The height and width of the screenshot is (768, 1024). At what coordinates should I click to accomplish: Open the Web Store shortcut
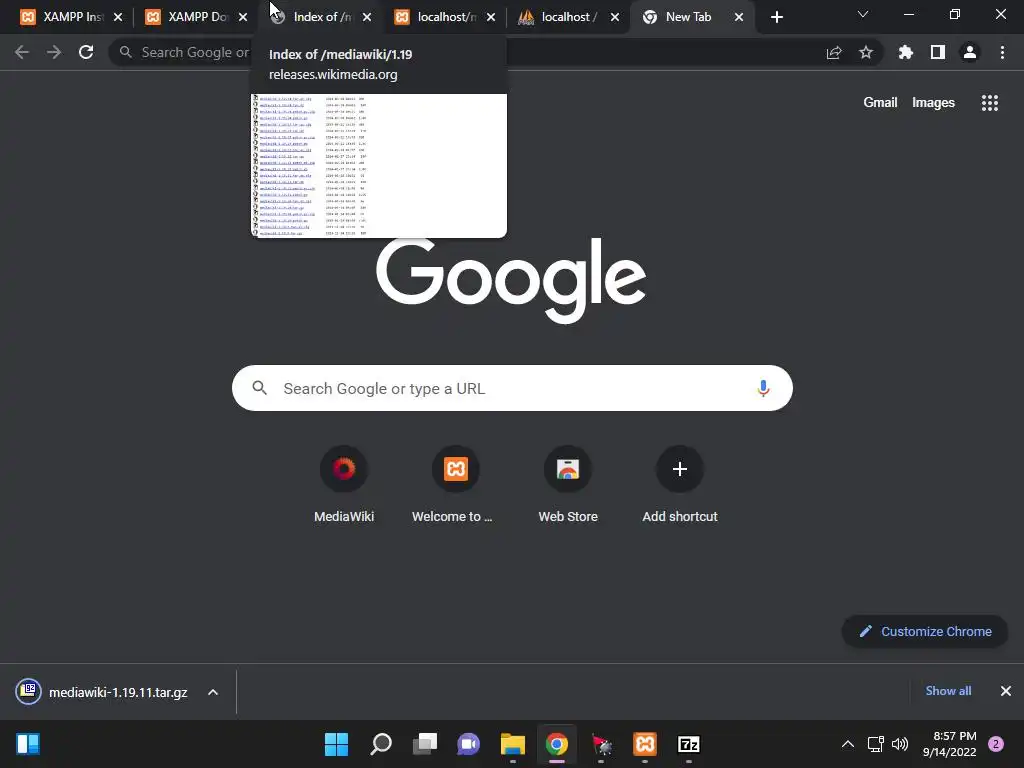click(x=568, y=485)
